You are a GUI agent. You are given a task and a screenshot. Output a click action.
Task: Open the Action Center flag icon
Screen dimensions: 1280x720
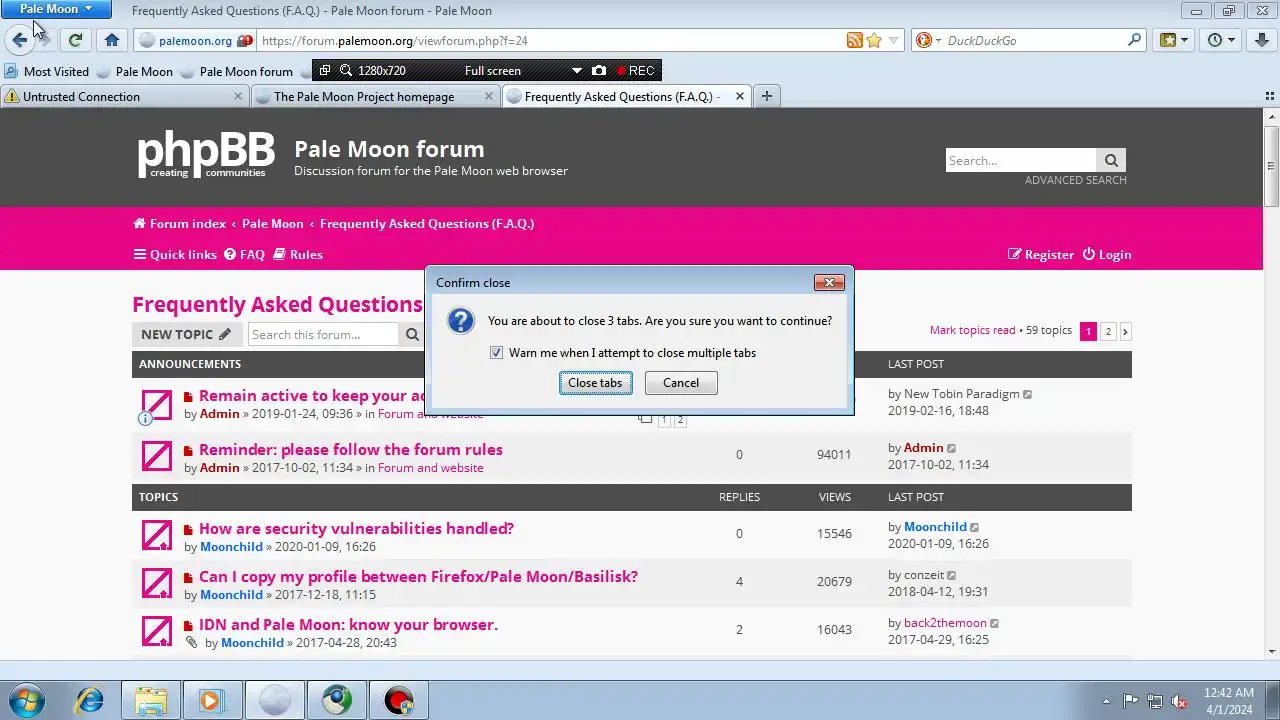click(x=1130, y=701)
